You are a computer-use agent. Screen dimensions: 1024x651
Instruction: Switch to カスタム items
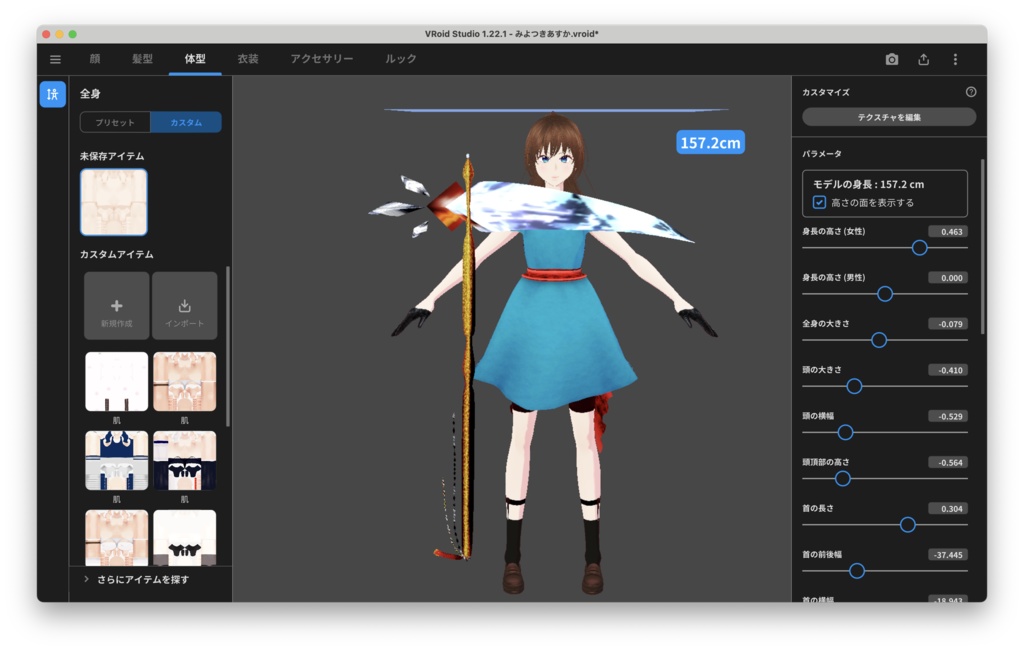coord(186,122)
